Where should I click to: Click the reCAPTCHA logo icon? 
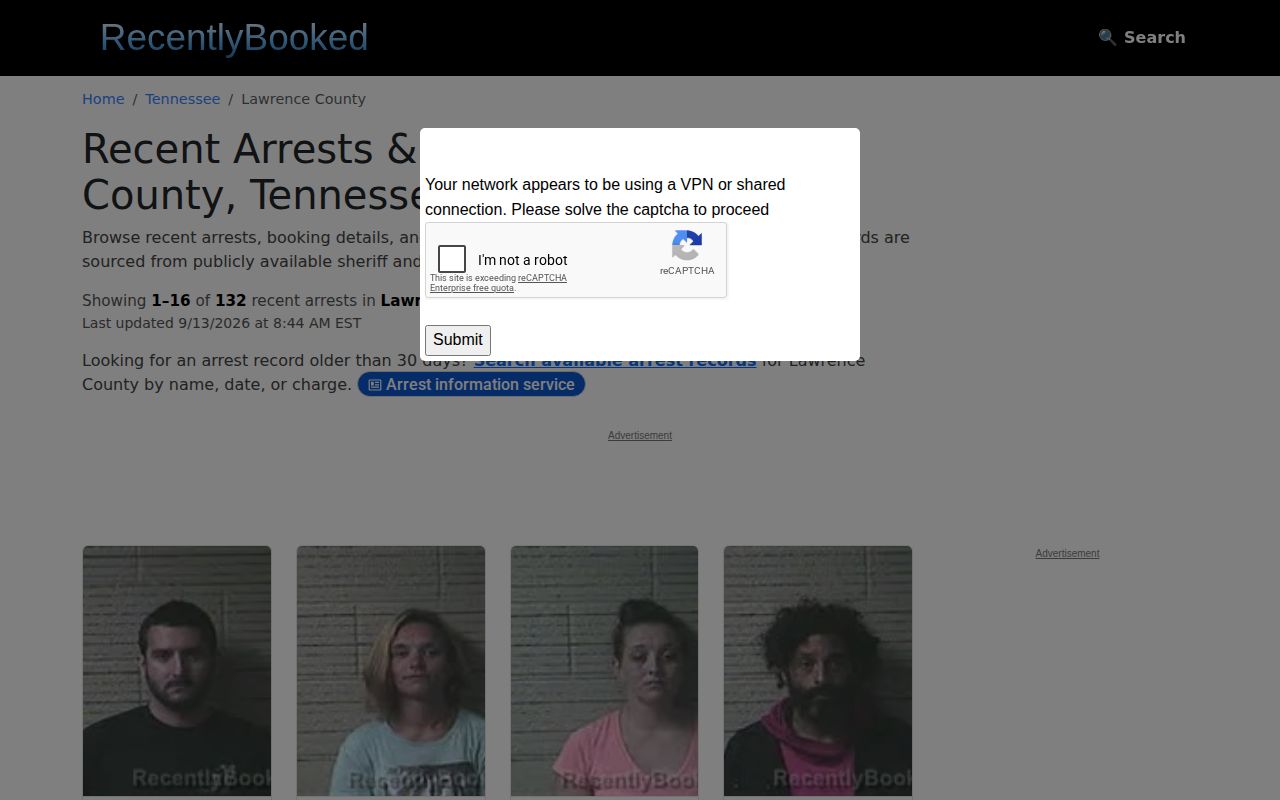coord(687,246)
